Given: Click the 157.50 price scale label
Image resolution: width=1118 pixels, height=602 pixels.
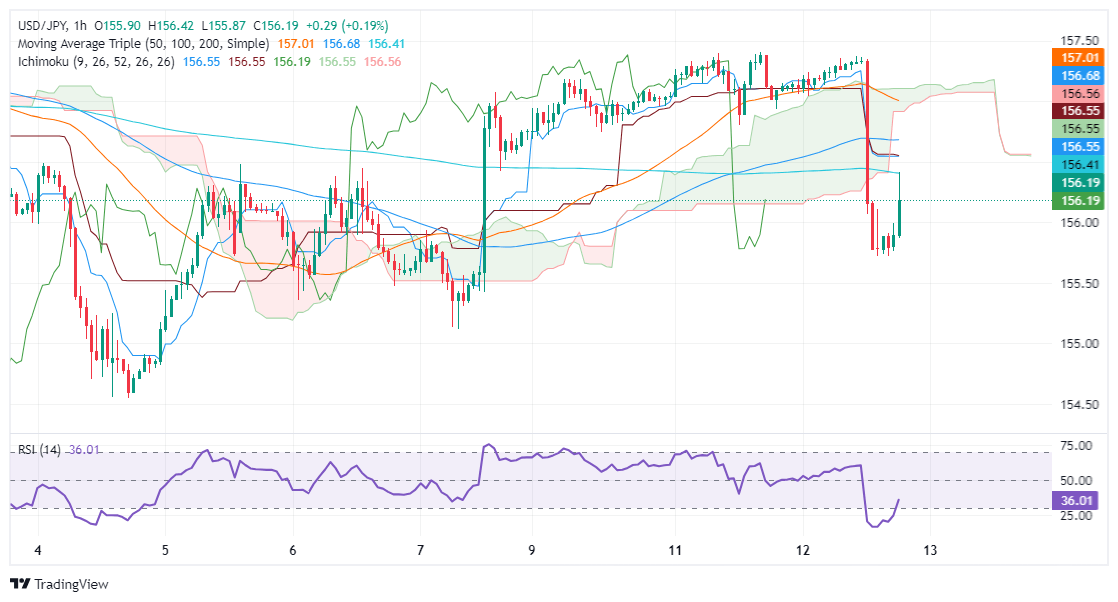Looking at the screenshot, I should click(x=1078, y=41).
